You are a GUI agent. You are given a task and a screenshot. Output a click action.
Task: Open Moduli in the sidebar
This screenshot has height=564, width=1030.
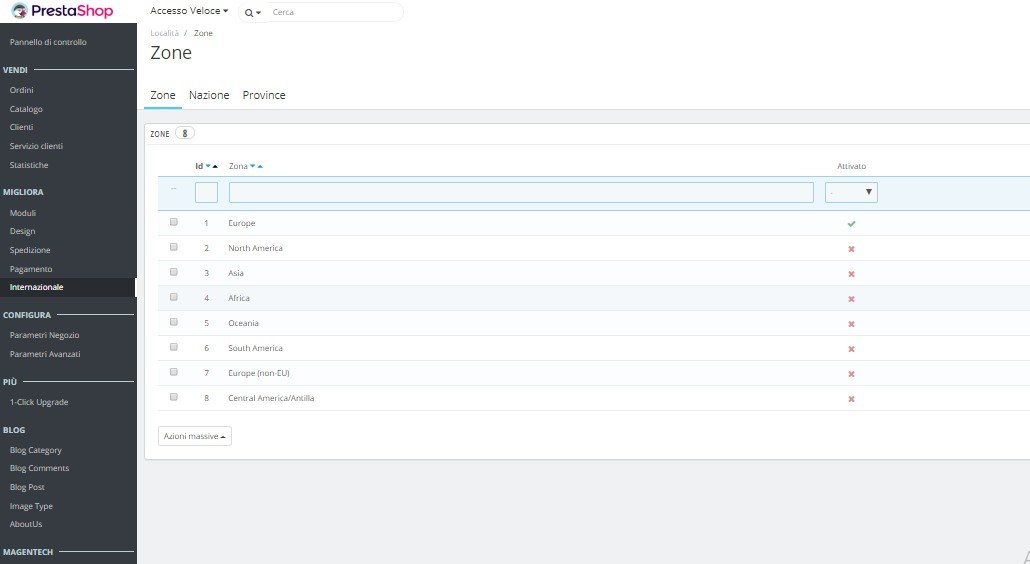[23, 213]
